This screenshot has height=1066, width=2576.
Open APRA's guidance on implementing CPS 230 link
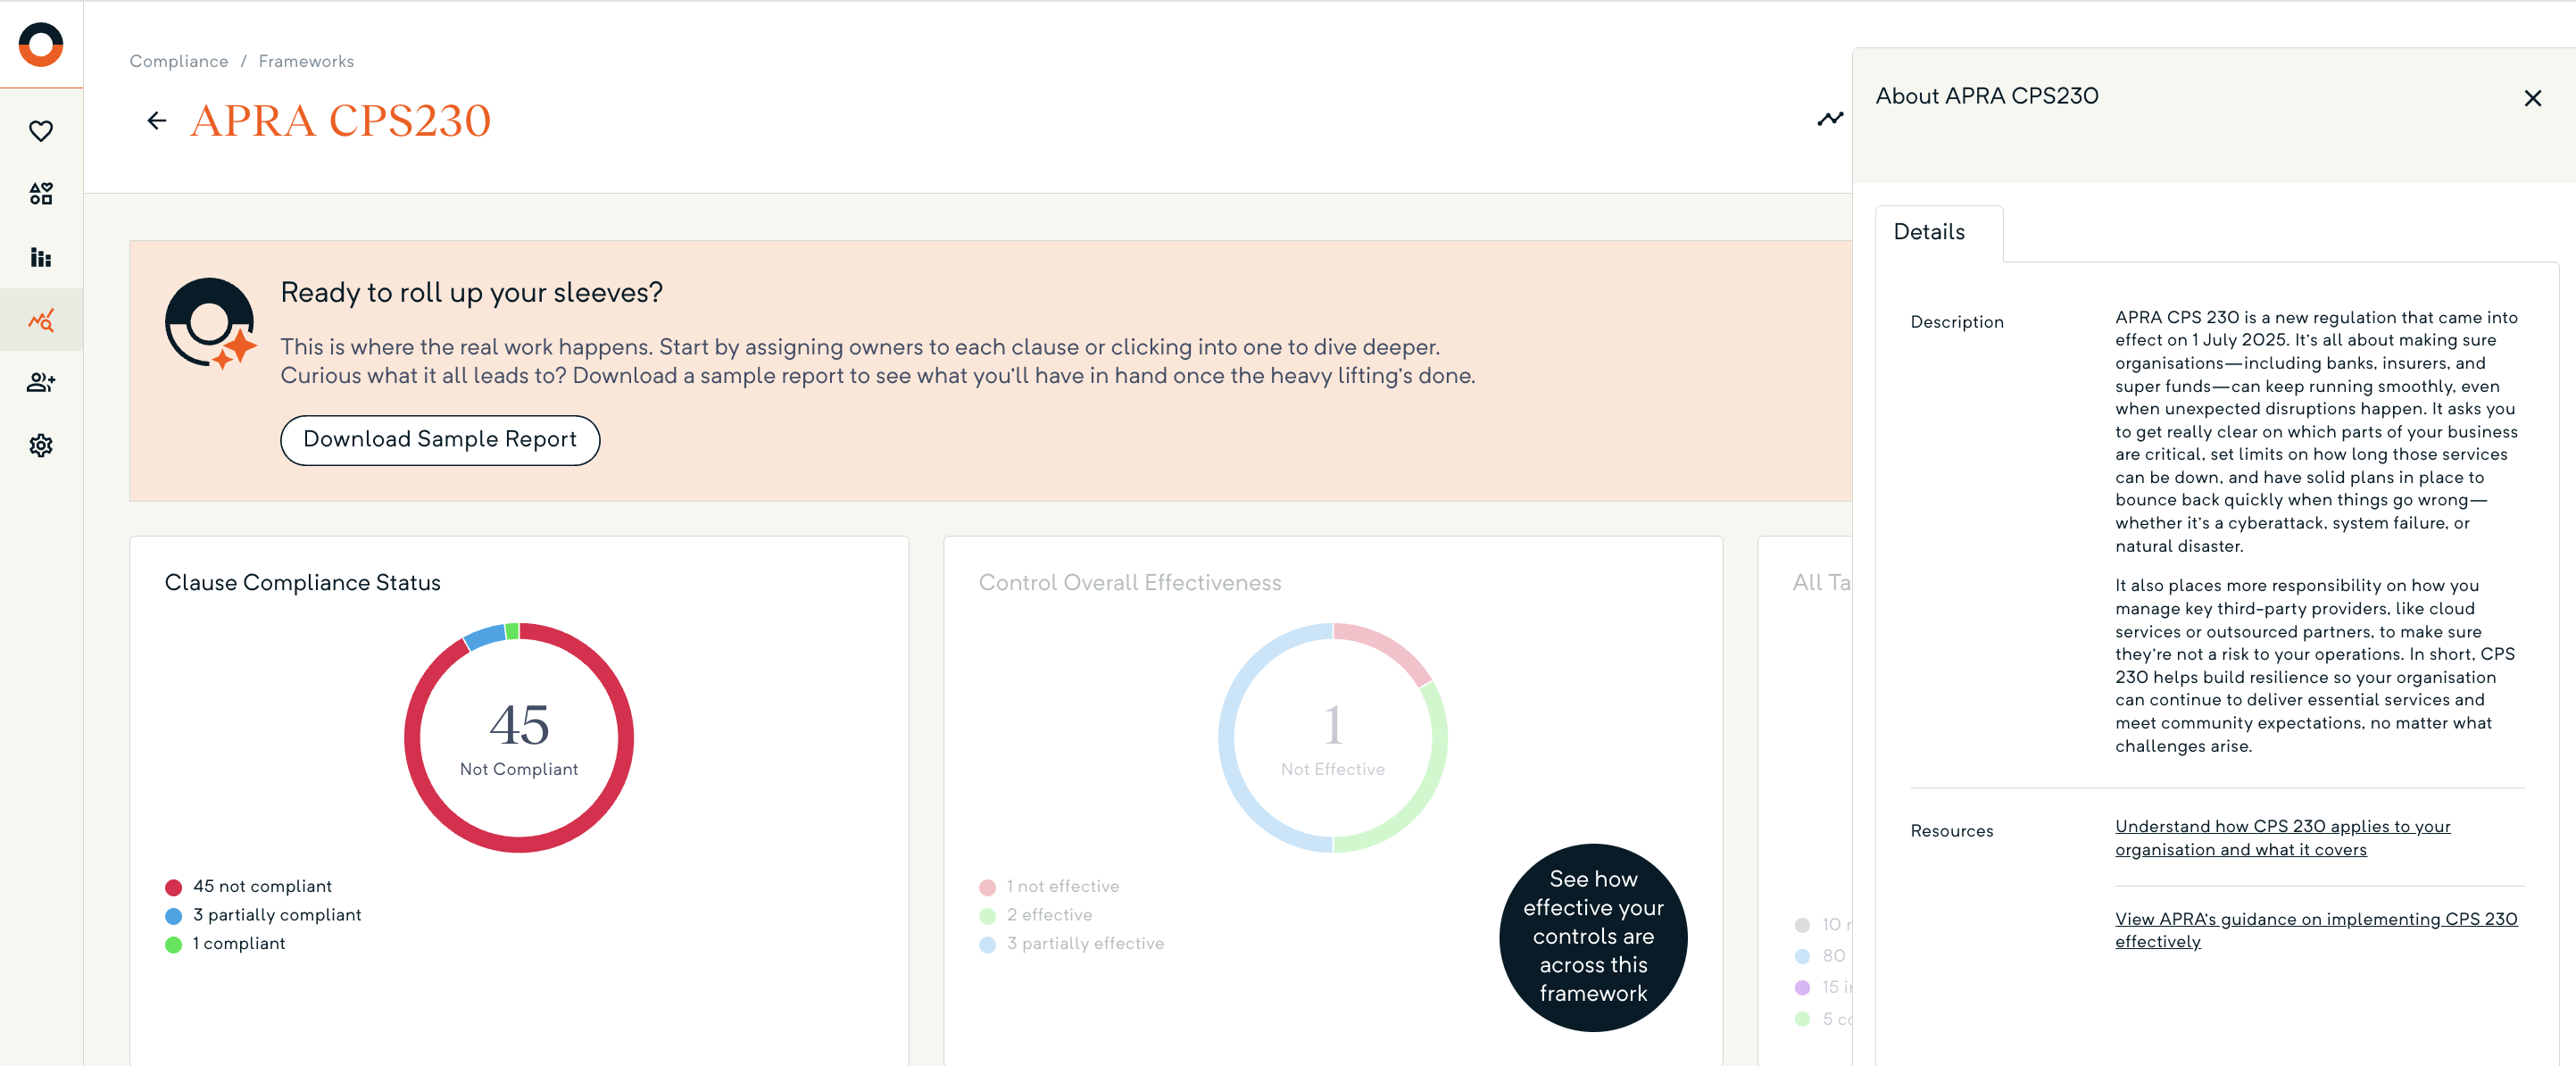pyautogui.click(x=2315, y=930)
